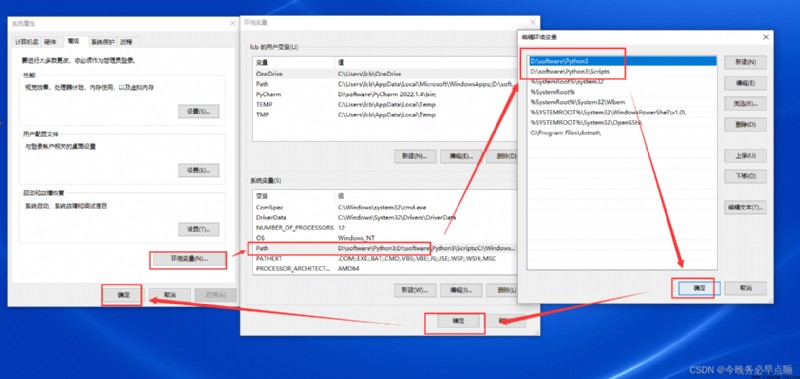The image size is (800, 379).
Task: Close the Edit Environment Variable window
Action: click(x=765, y=37)
